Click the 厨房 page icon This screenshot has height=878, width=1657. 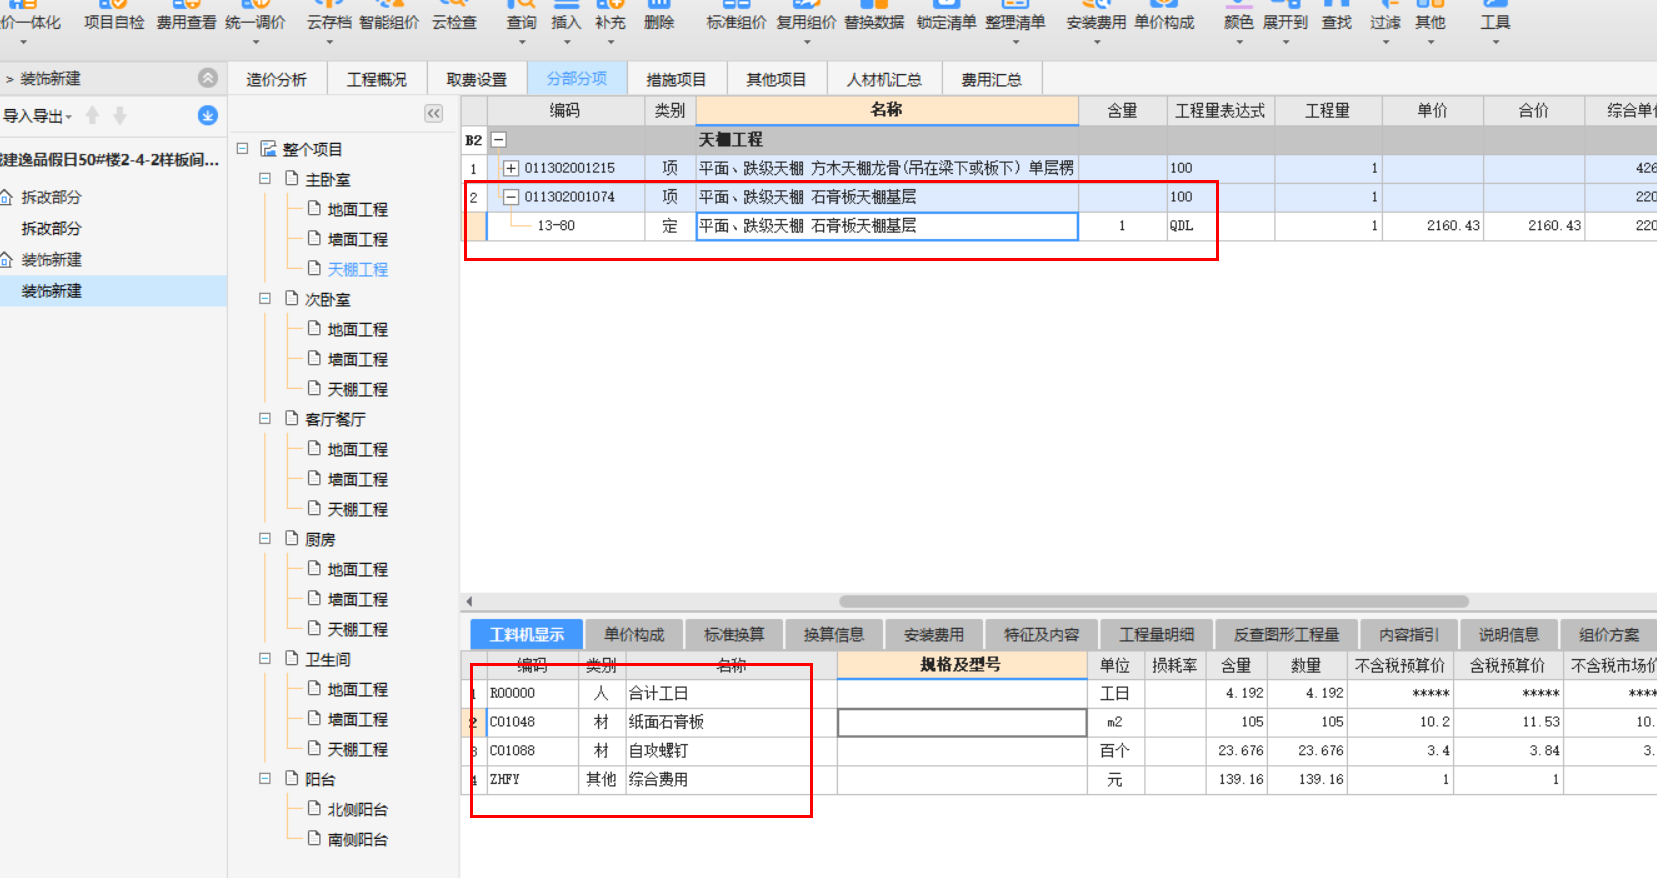pos(292,539)
